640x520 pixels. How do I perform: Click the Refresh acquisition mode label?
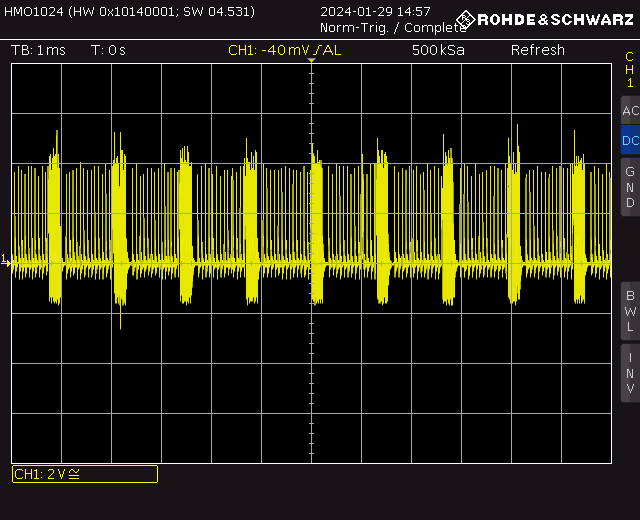click(x=538, y=50)
